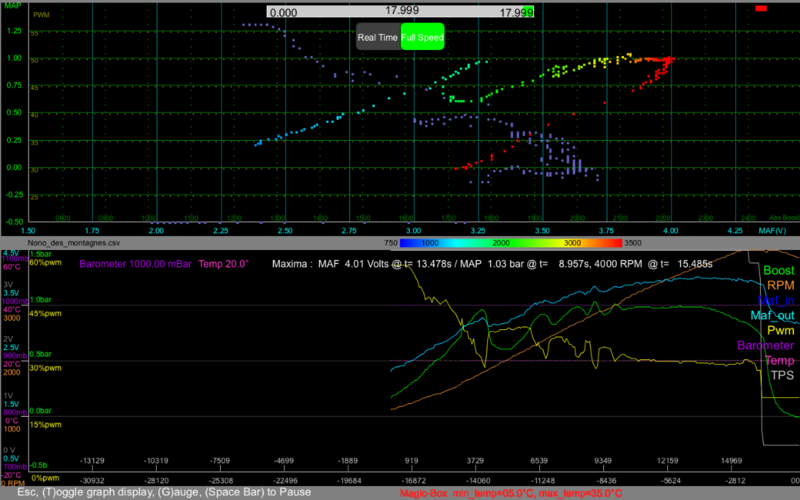The width and height of the screenshot is (800, 500).
Task: Switch playback to Real Time mode
Action: (378, 37)
